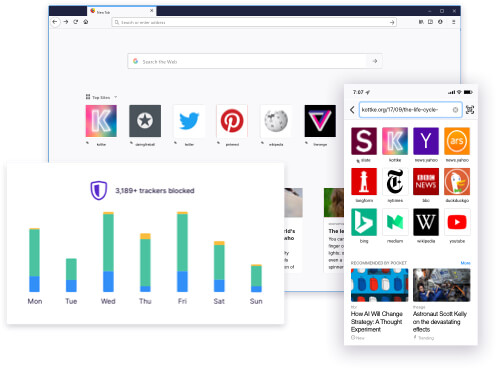
Task: Click the browser back arrow button
Action: (x=55, y=22)
